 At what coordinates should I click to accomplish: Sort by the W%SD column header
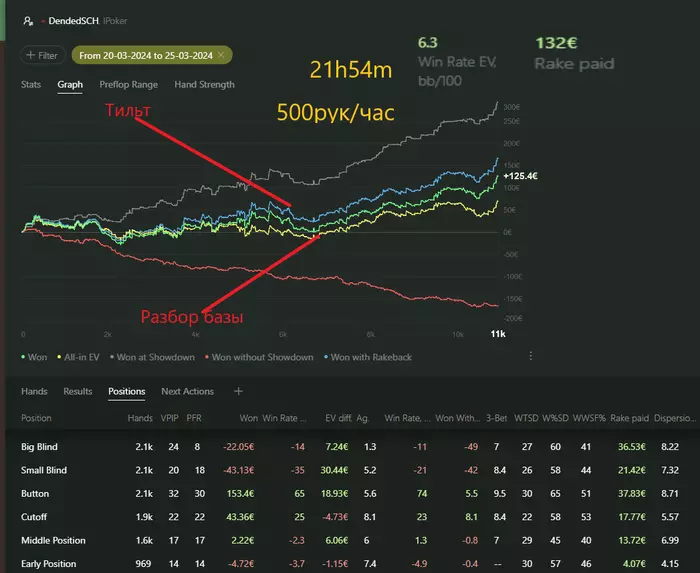[555, 418]
